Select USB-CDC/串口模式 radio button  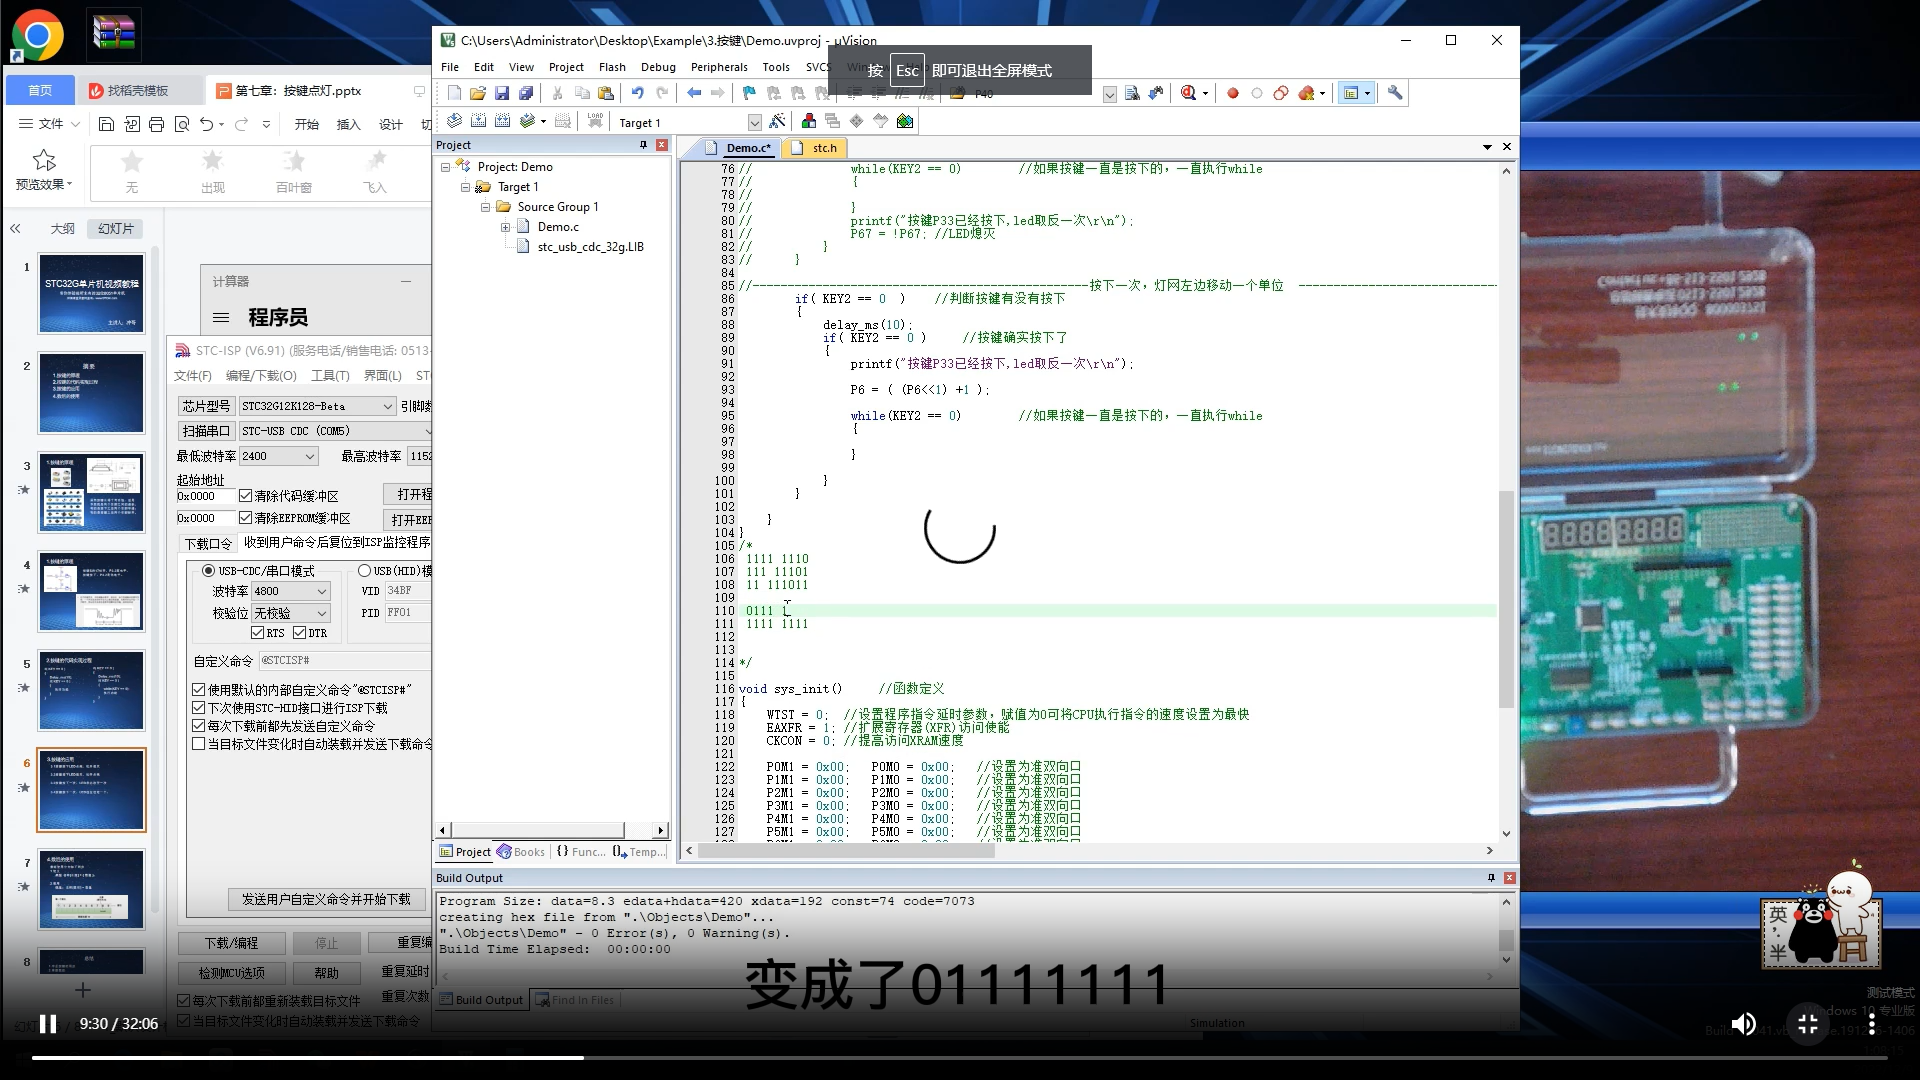pos(210,570)
